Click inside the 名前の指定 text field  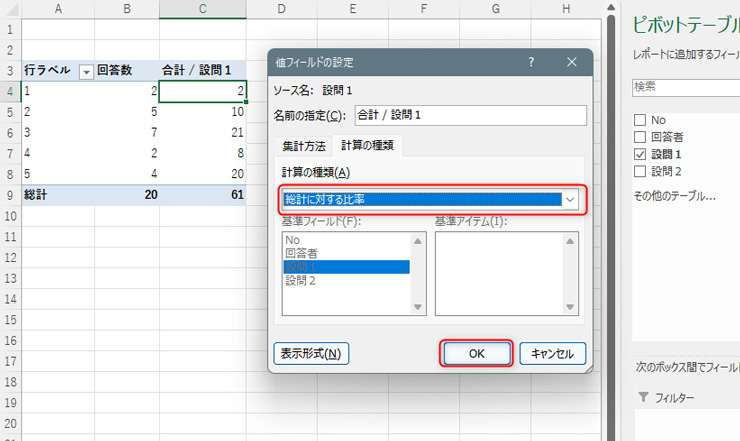(x=470, y=115)
